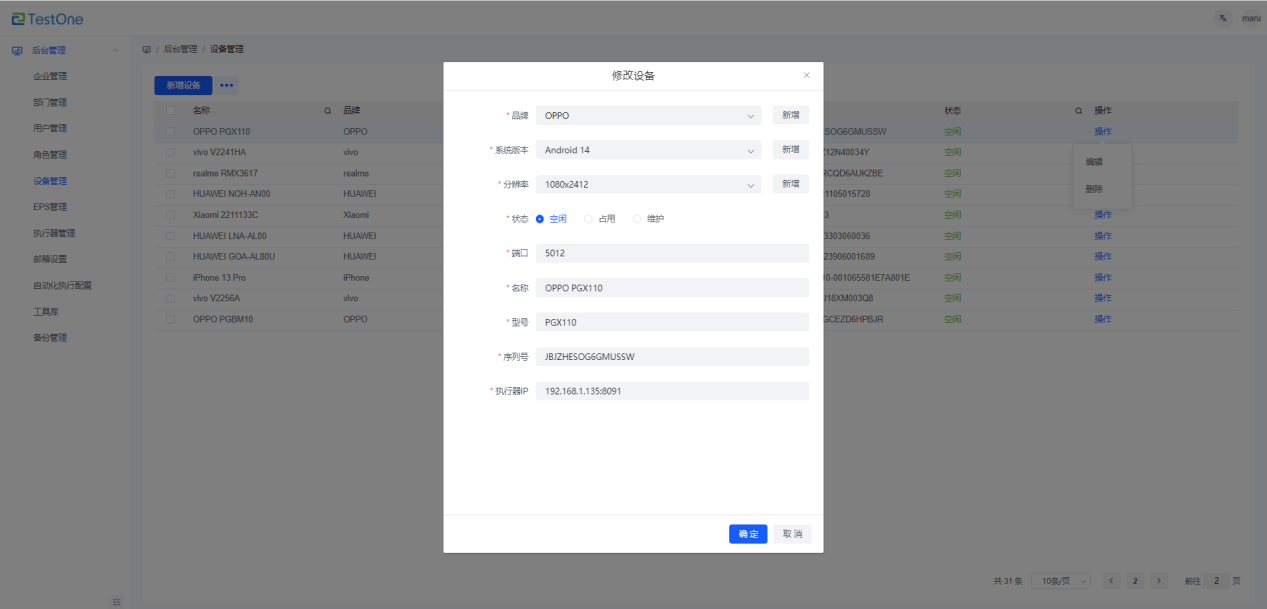This screenshot has width=1267, height=609.
Task: Check the OPPO PGBM10 row checkbox
Action: pyautogui.click(x=171, y=319)
